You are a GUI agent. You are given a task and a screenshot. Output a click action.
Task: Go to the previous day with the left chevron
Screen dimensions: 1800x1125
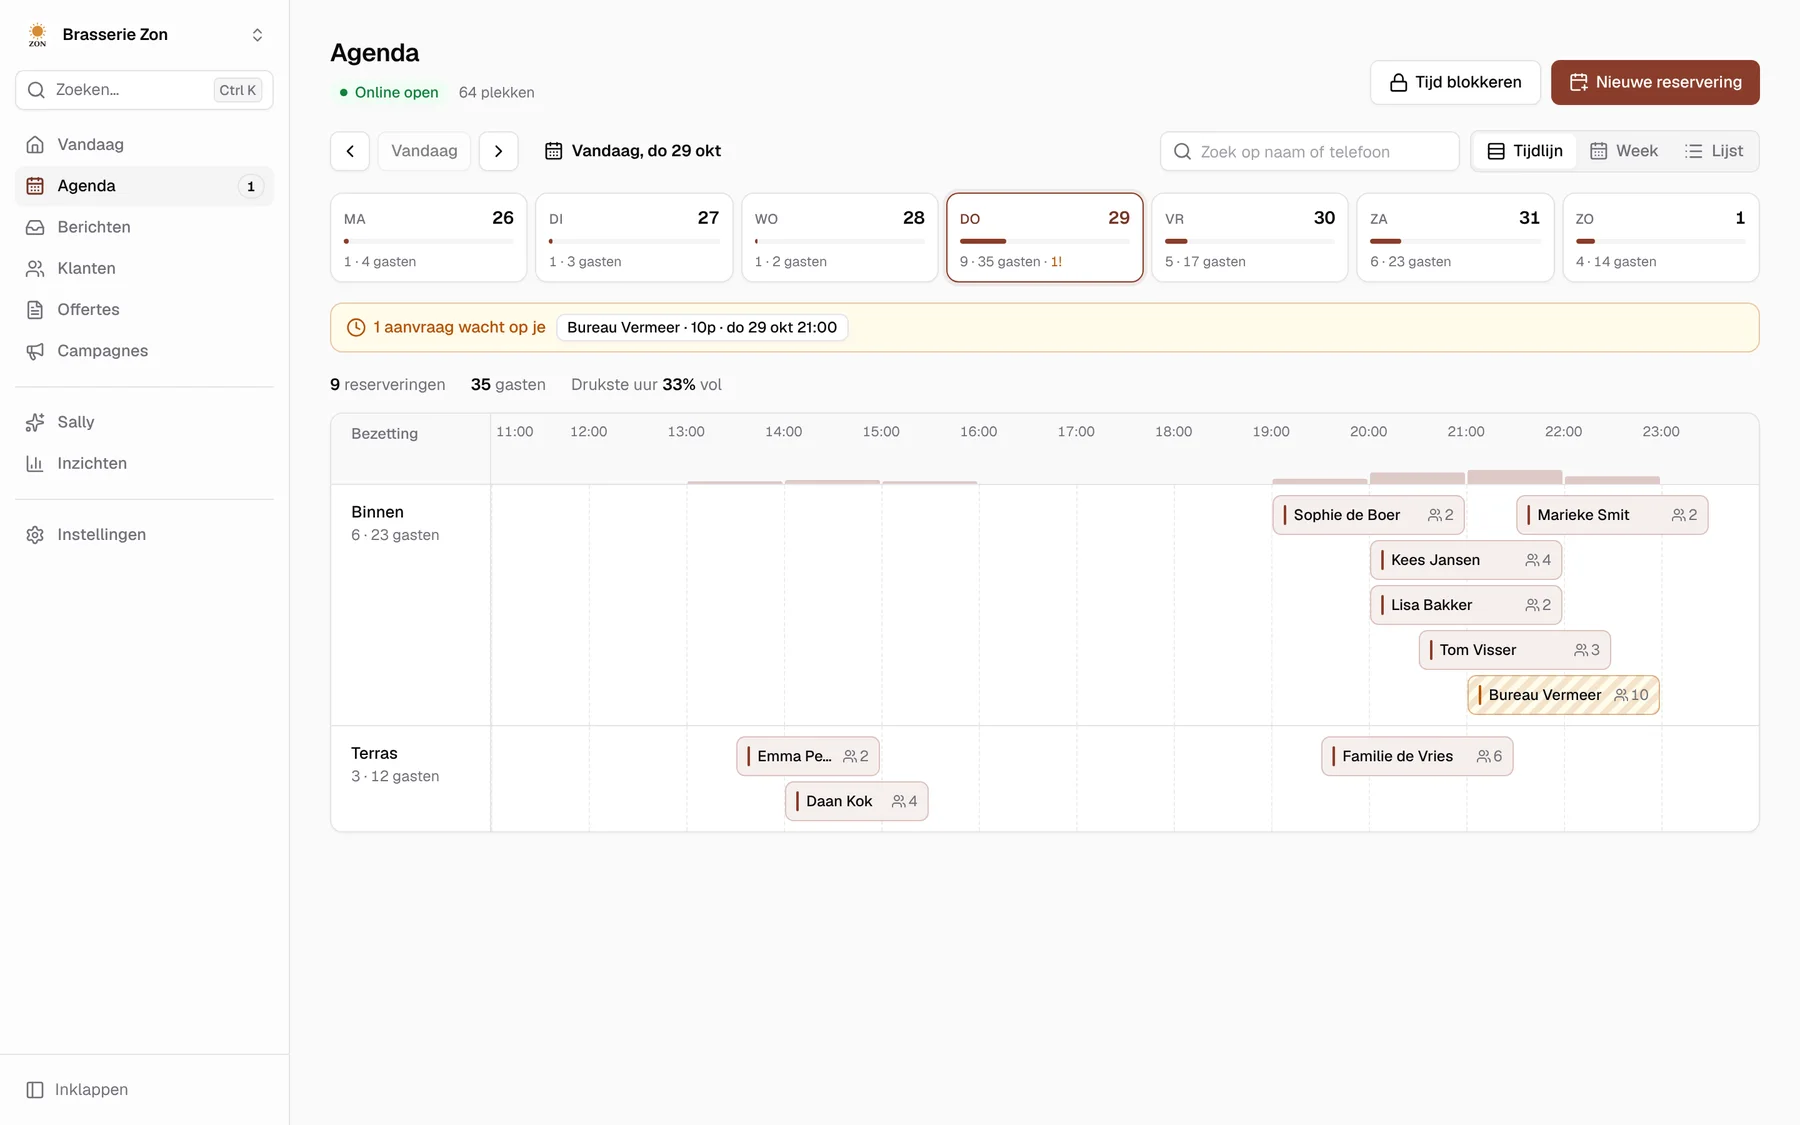tap(350, 151)
